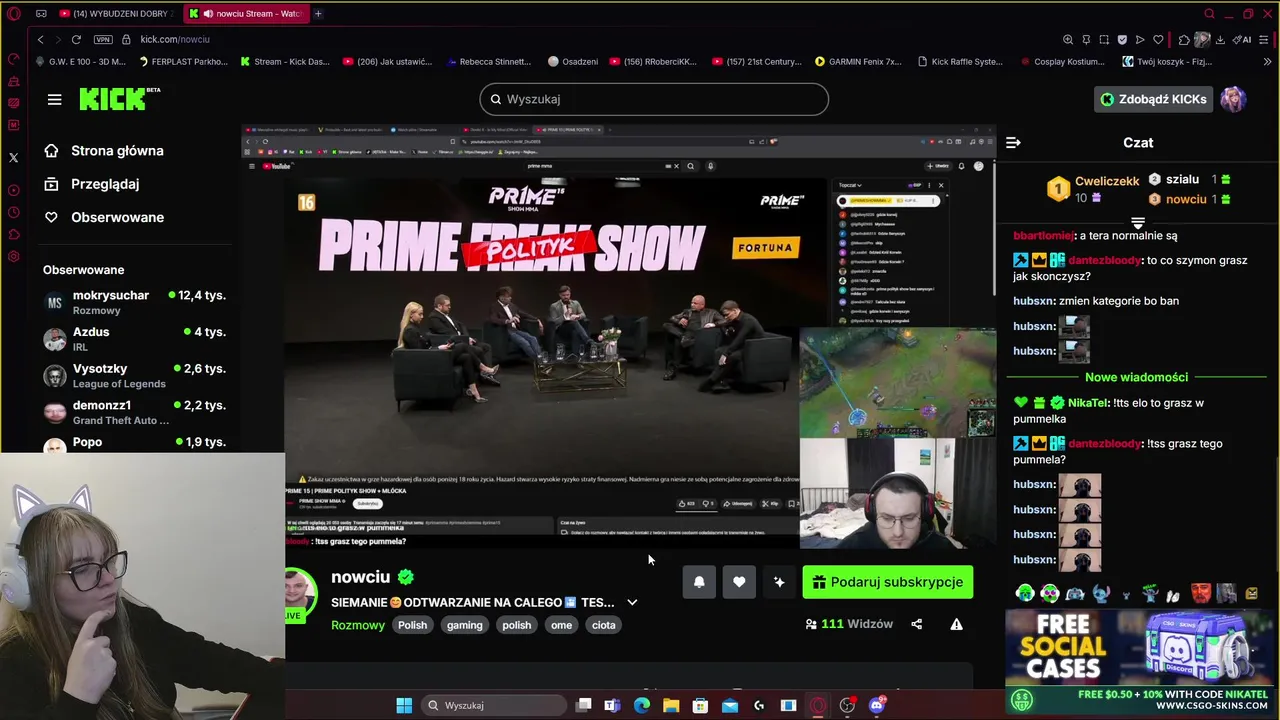Viewport: 1280px width, 720px height.
Task: Expand the stream title chevron
Action: (x=632, y=602)
